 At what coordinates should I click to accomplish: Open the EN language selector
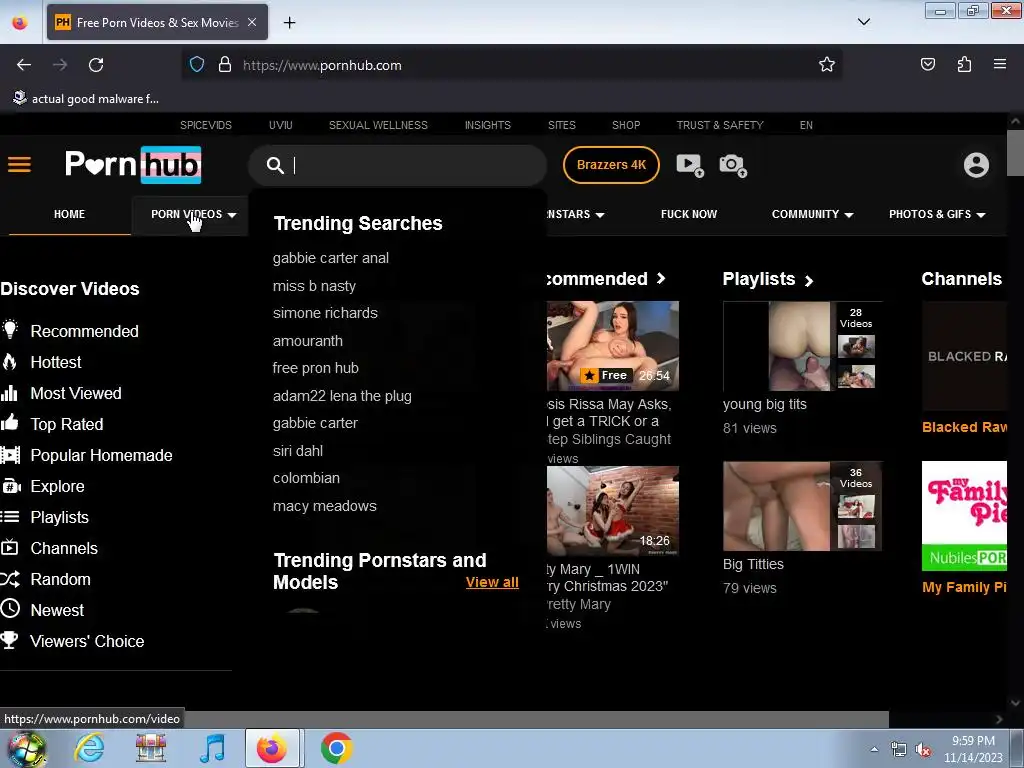pos(806,125)
